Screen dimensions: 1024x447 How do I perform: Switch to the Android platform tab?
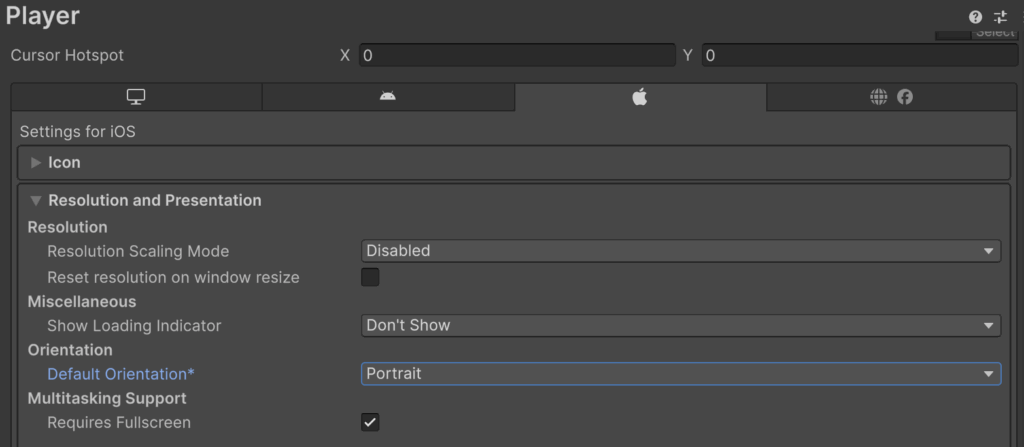click(388, 97)
